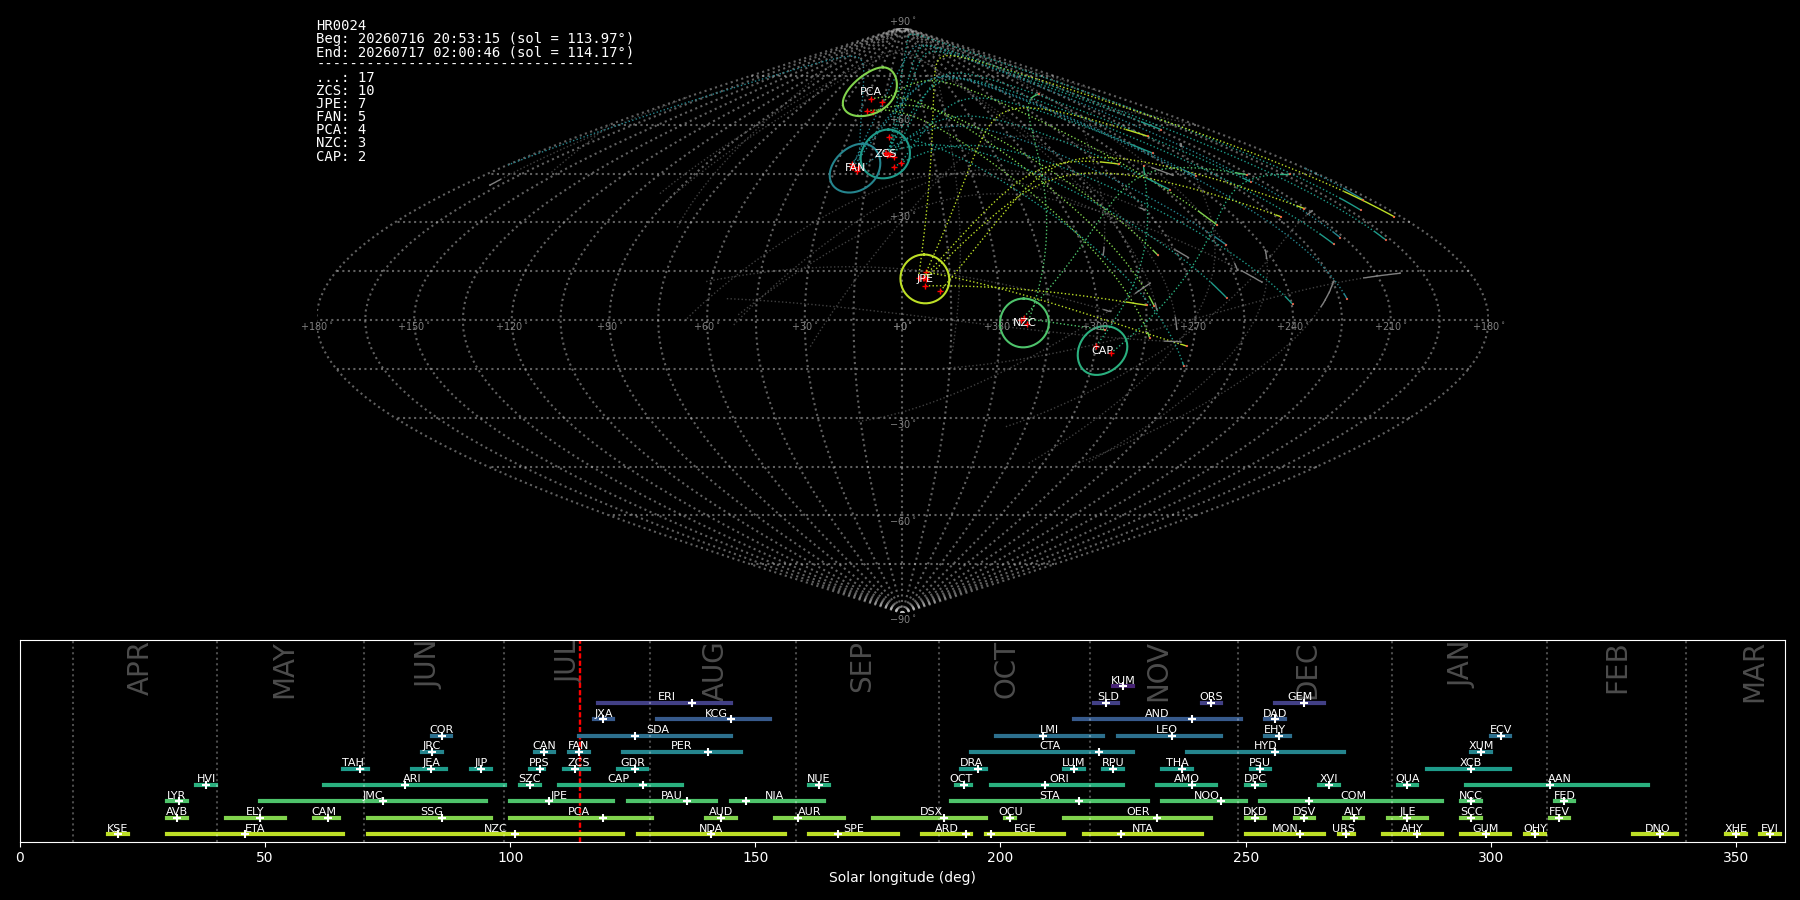Click the red dashed current-date line
1800x900 pixels.
(x=580, y=741)
